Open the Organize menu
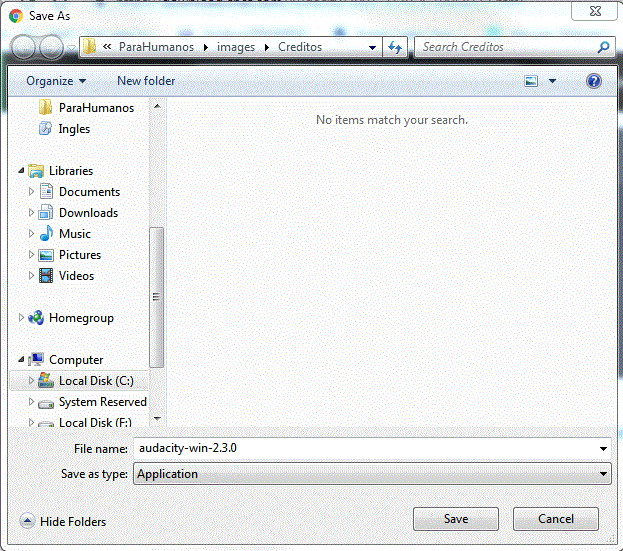This screenshot has width=623, height=551. click(56, 81)
